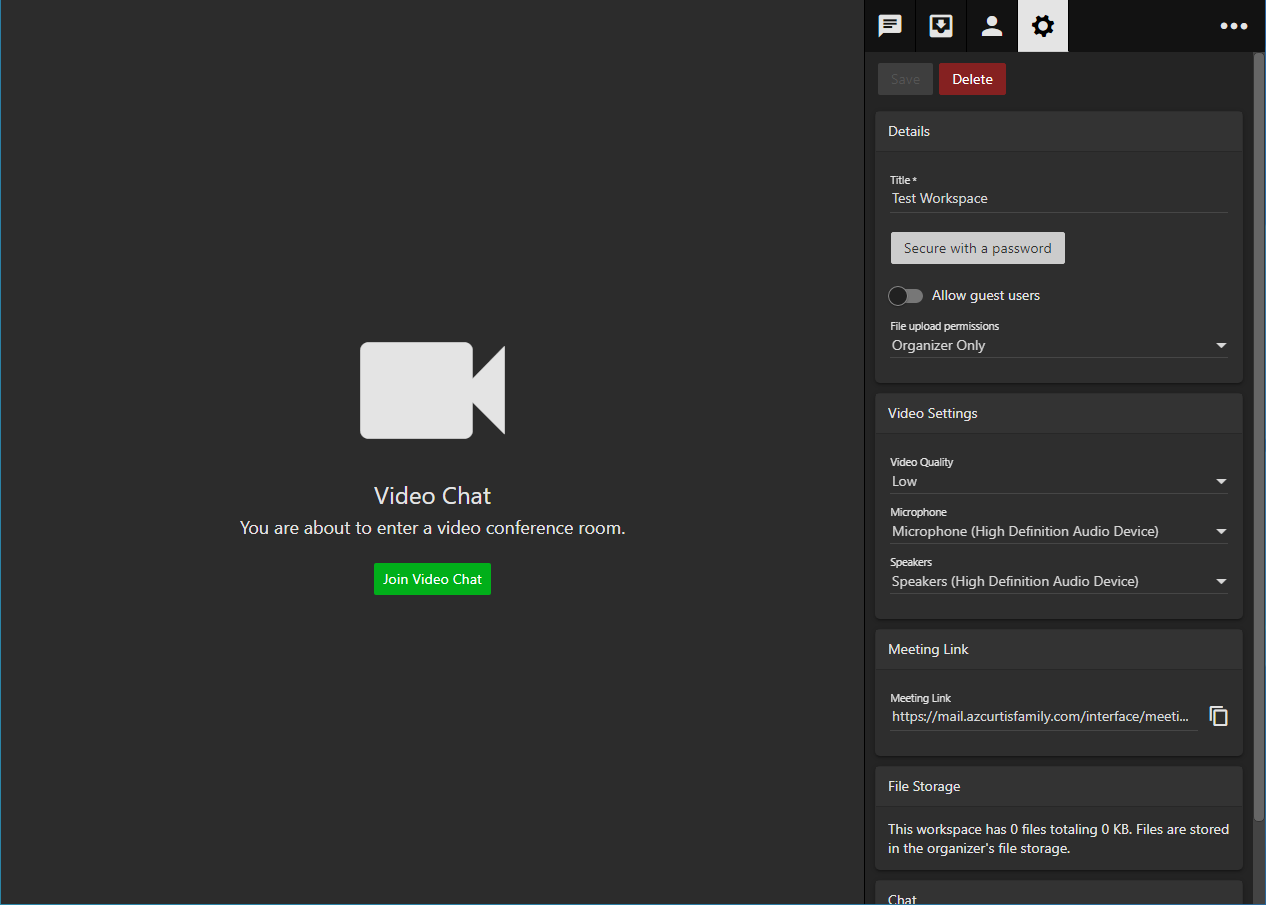Open the Microphone device dropdown
1266x905 pixels.
pyautogui.click(x=1058, y=531)
